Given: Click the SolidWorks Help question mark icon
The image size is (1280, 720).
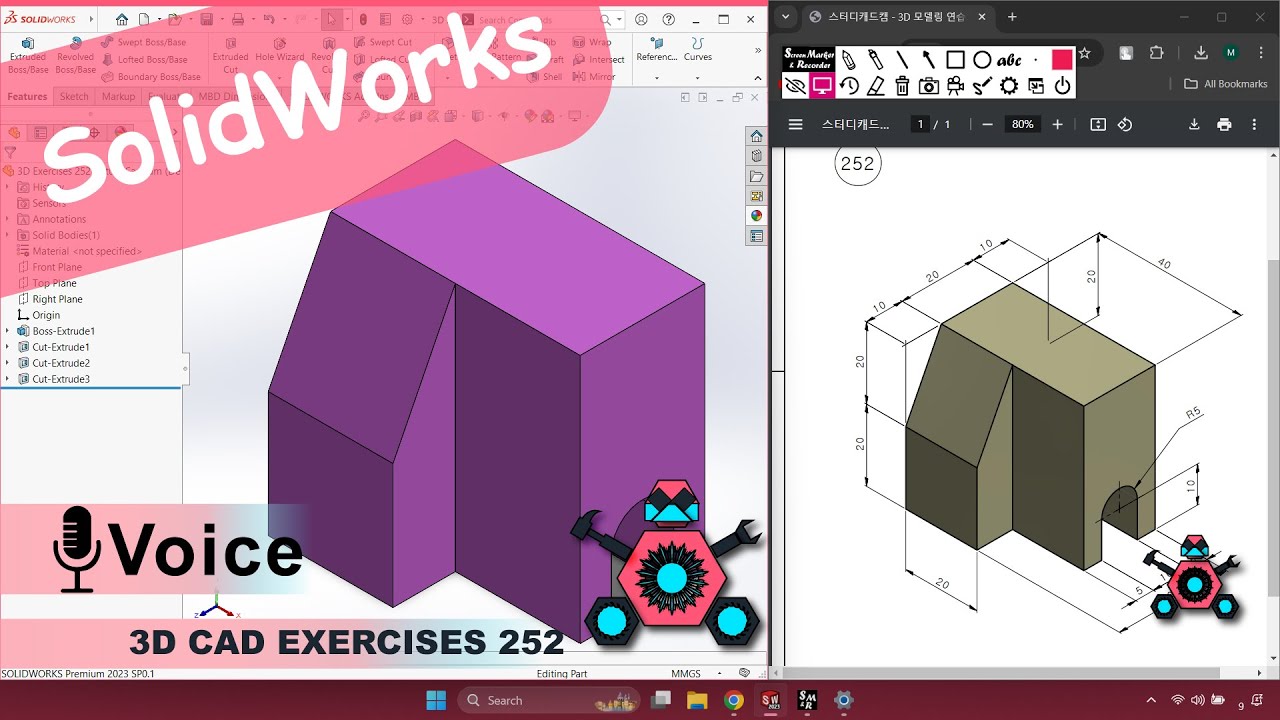Looking at the screenshot, I should tap(668, 19).
